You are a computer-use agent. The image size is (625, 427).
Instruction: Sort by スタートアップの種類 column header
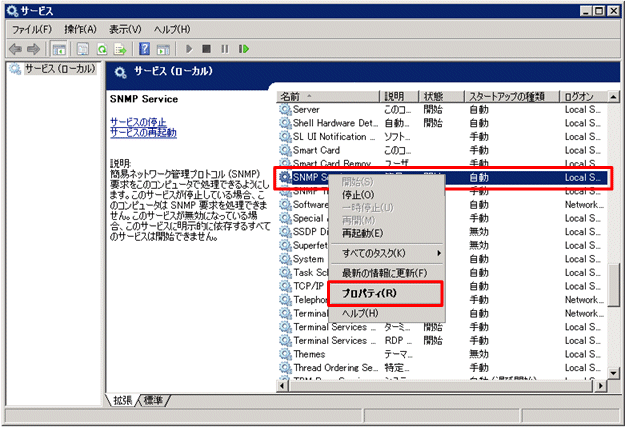click(x=510, y=96)
